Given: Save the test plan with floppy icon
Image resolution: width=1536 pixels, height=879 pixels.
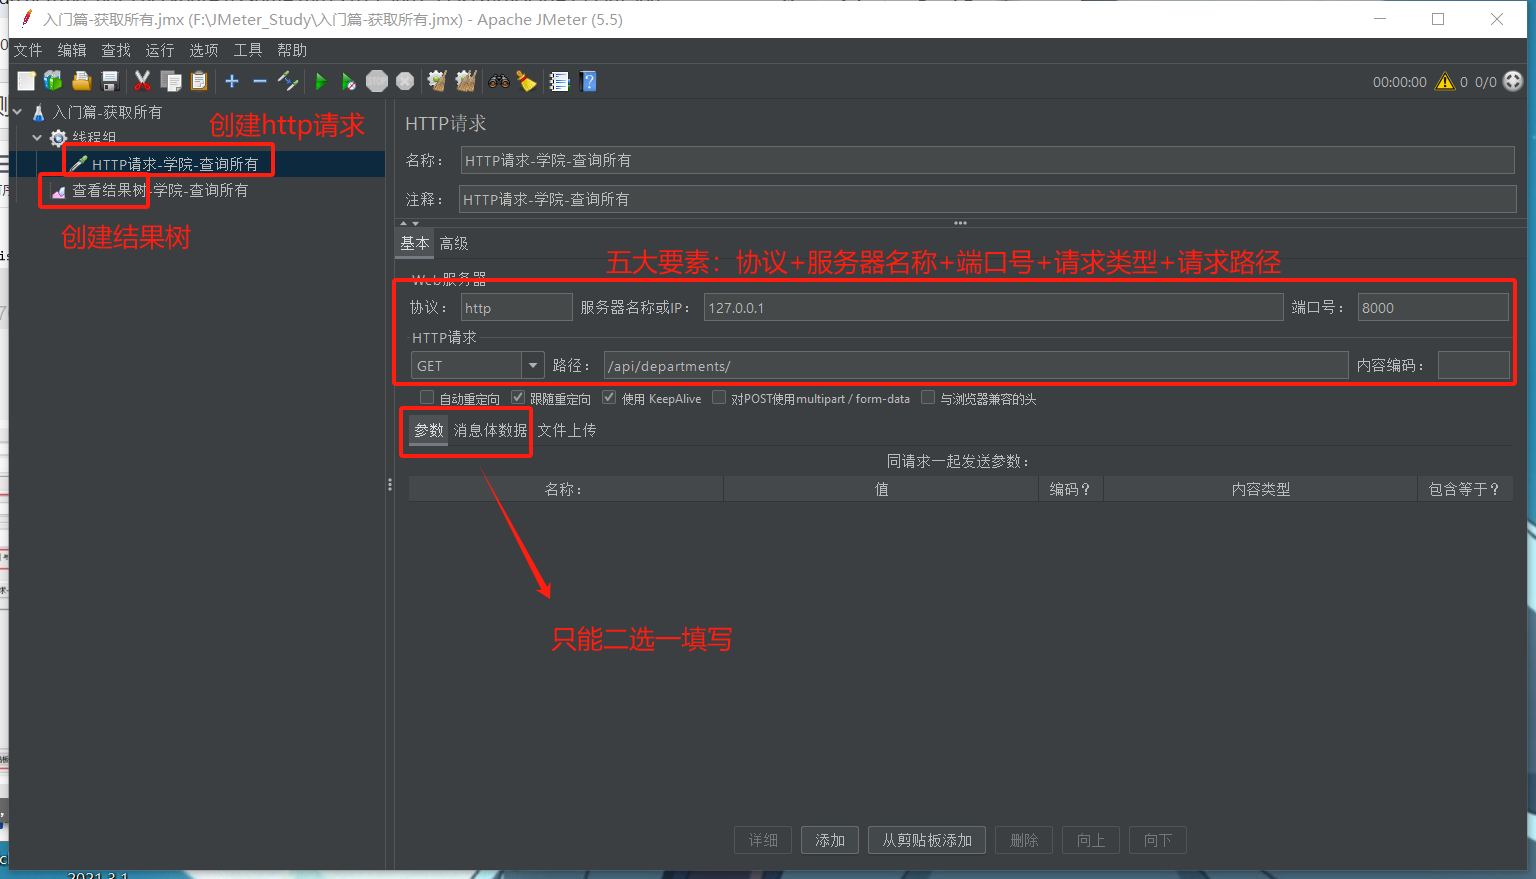Looking at the screenshot, I should coord(110,81).
